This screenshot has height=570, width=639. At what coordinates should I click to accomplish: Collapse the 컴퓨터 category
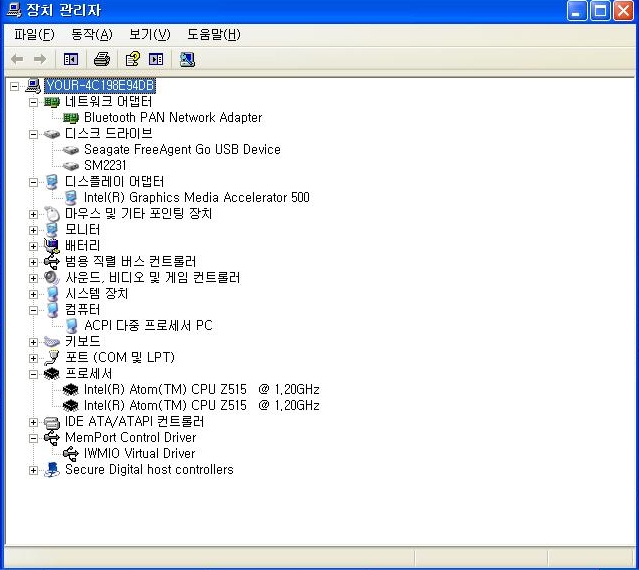(33, 310)
